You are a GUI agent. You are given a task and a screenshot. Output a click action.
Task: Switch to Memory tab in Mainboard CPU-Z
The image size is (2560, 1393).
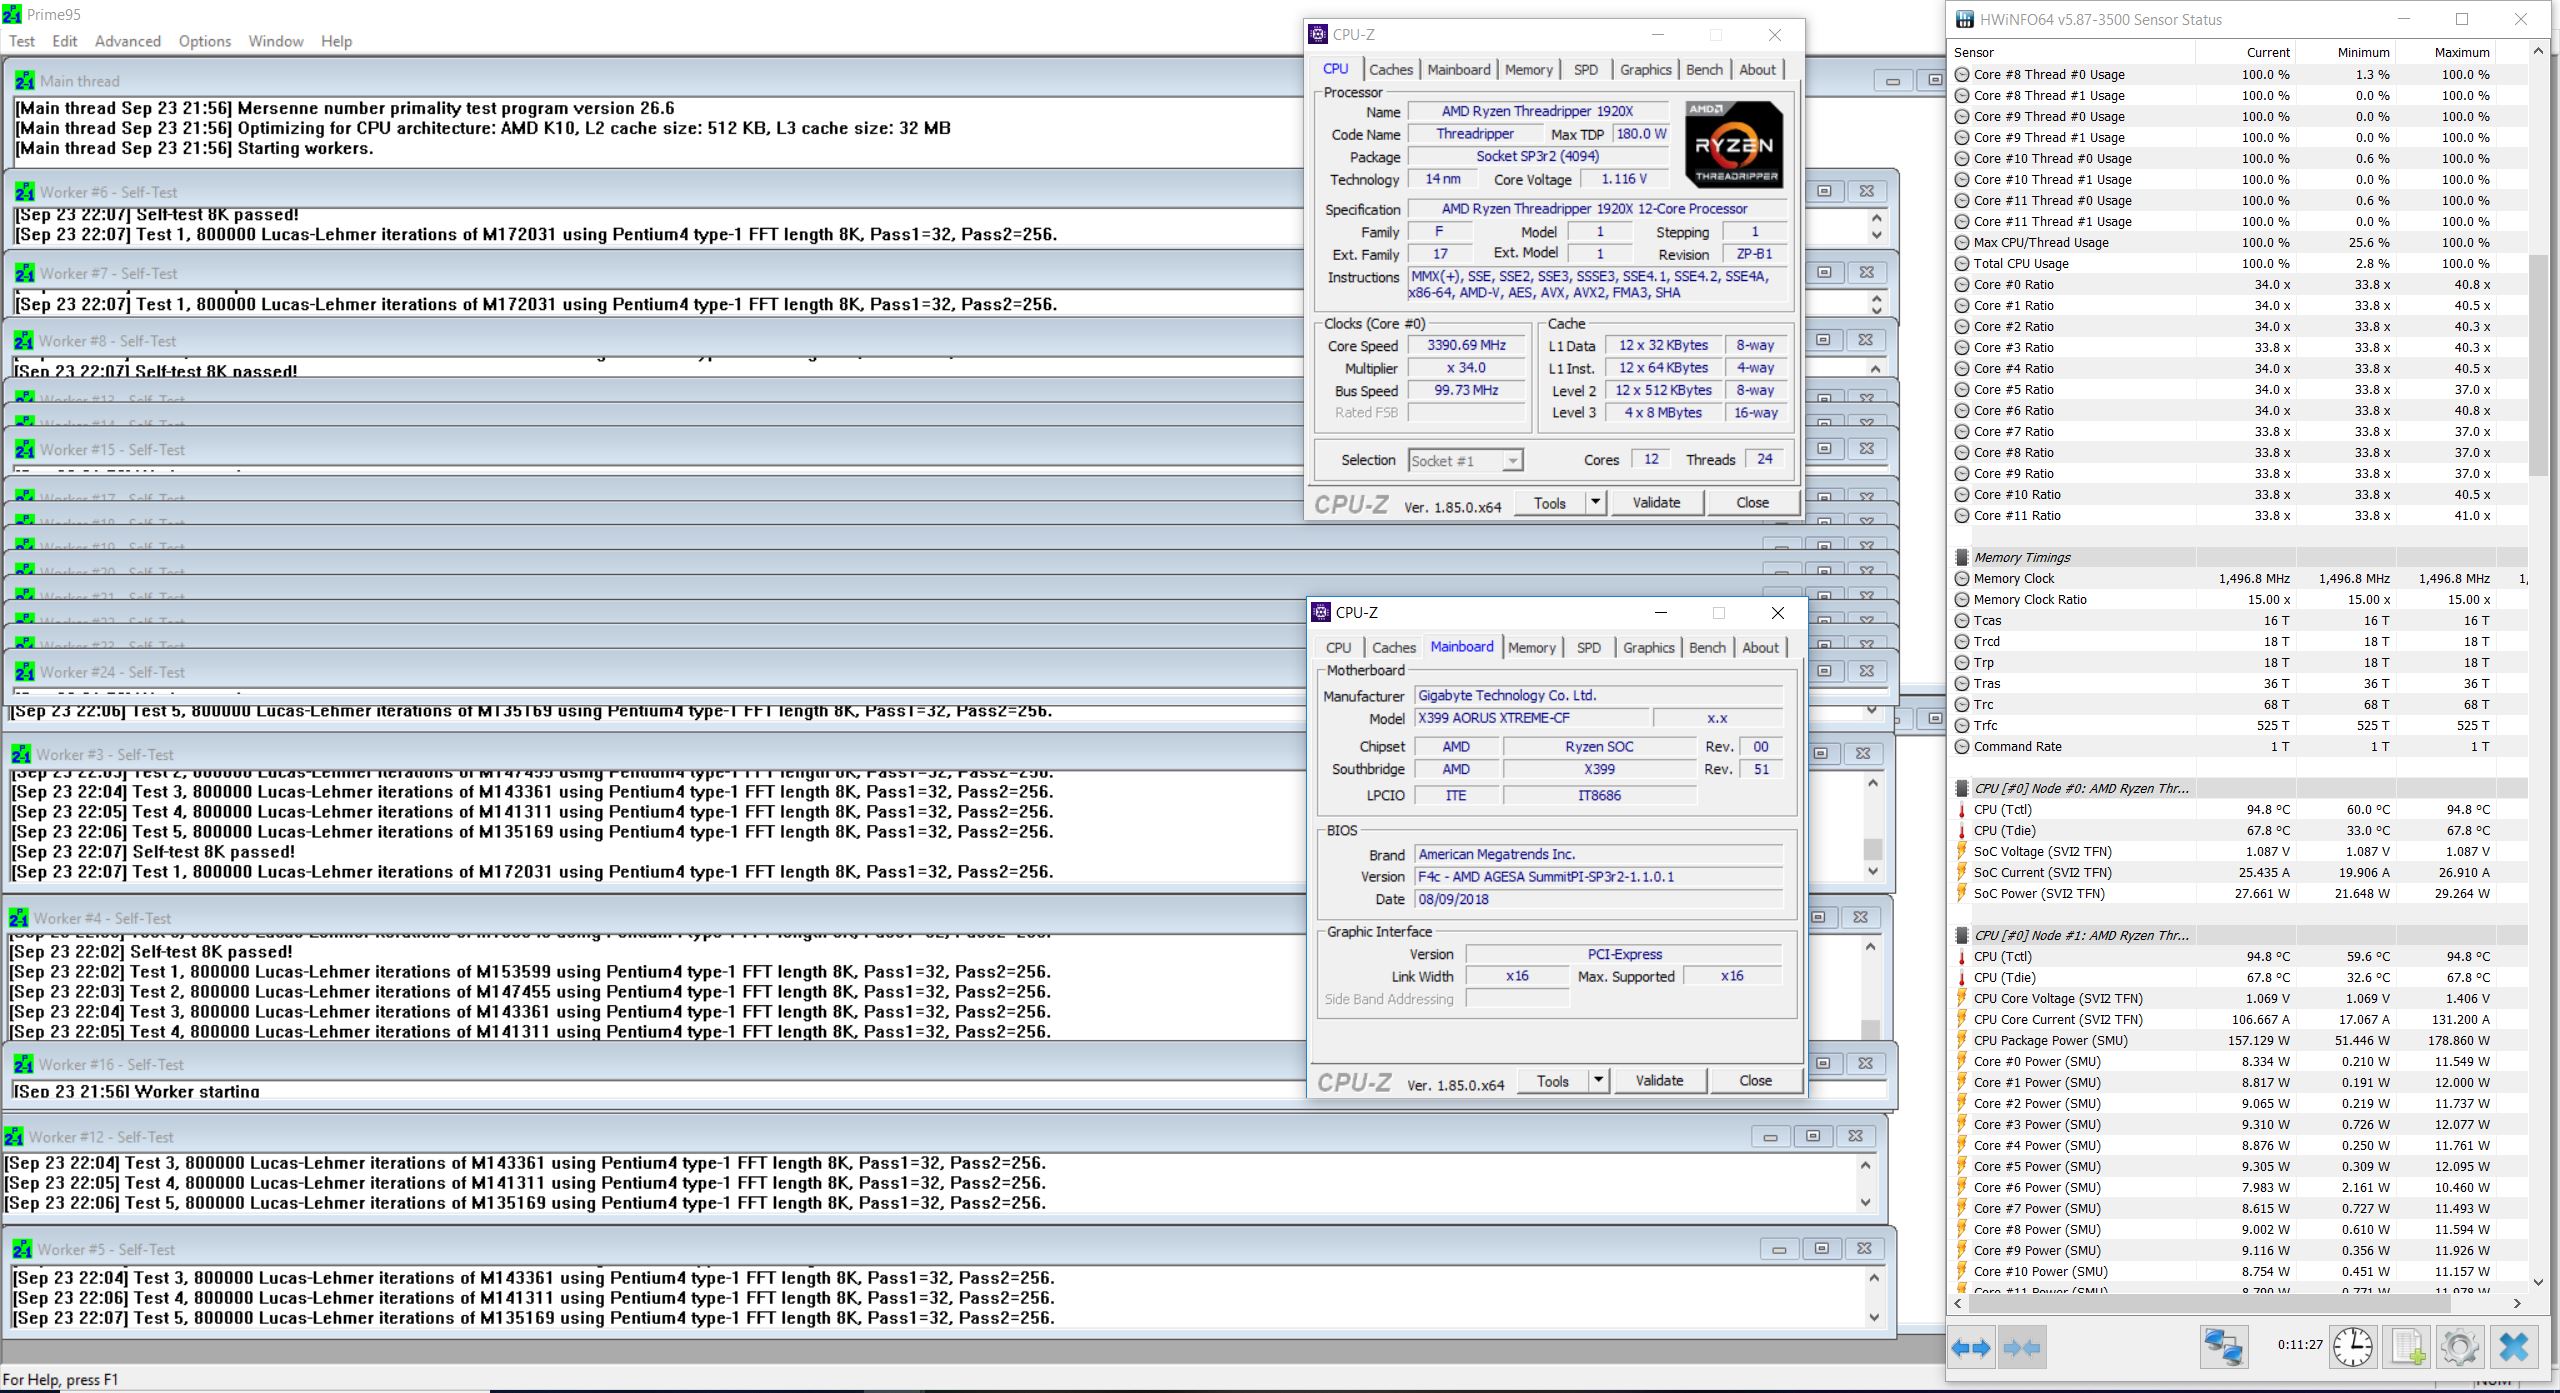[x=1532, y=647]
